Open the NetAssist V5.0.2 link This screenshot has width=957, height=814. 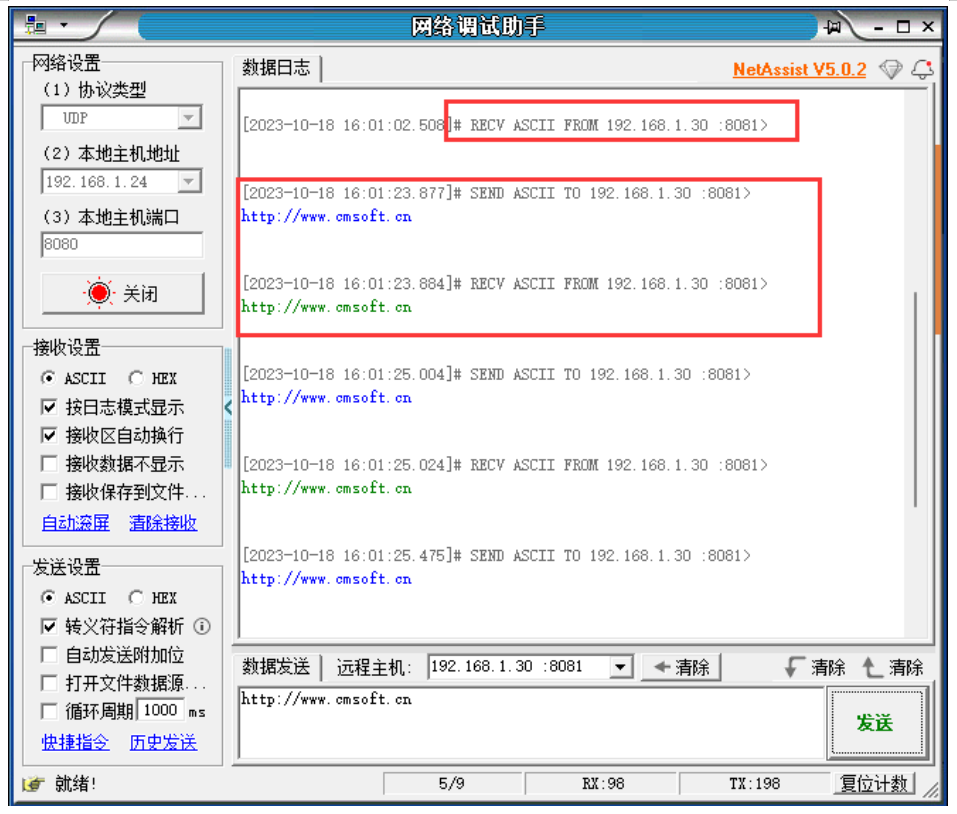800,69
